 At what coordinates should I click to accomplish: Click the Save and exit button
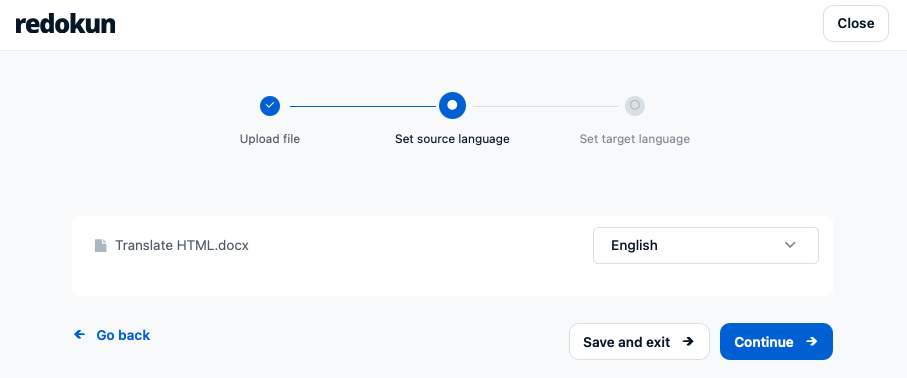click(x=639, y=342)
